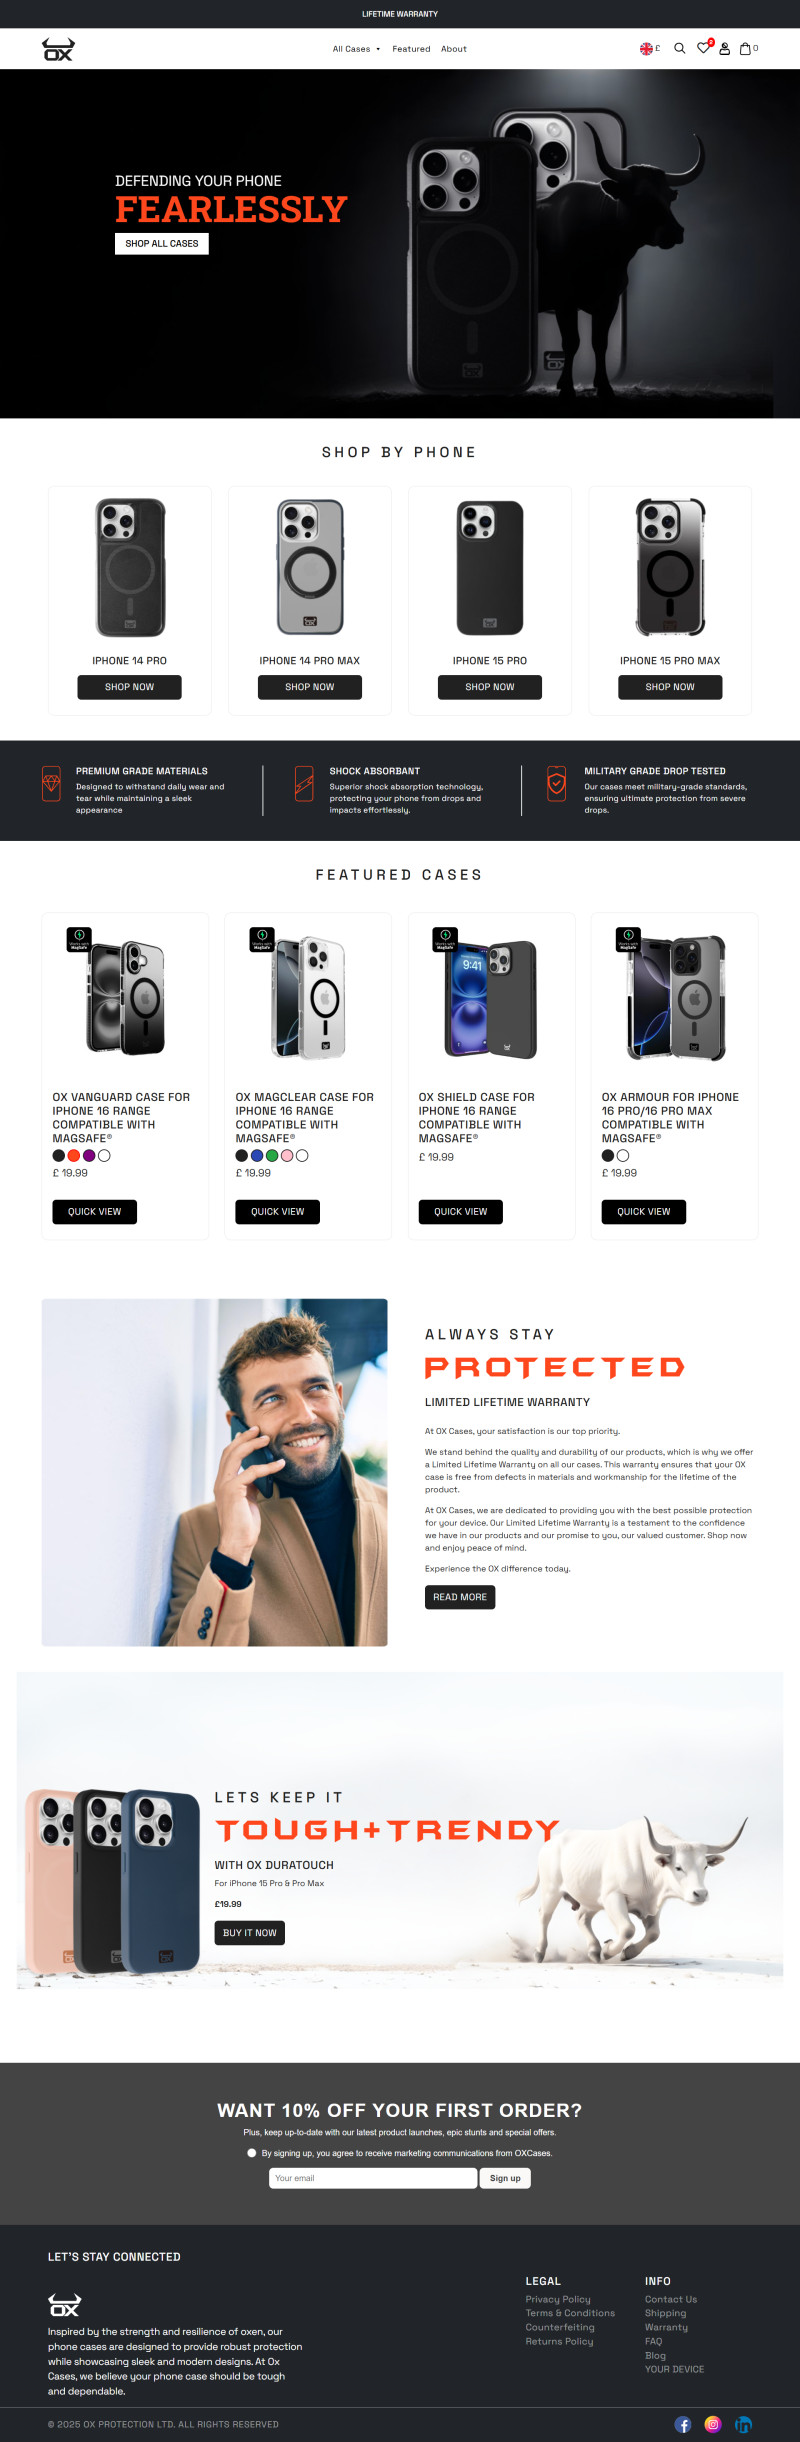Open the account user icon
This screenshot has width=800, height=2442.
(x=725, y=48)
